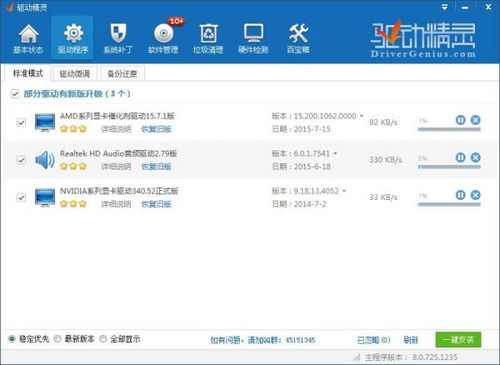Pause the NVIDIA driver download
500x365 pixels.
pos(460,195)
